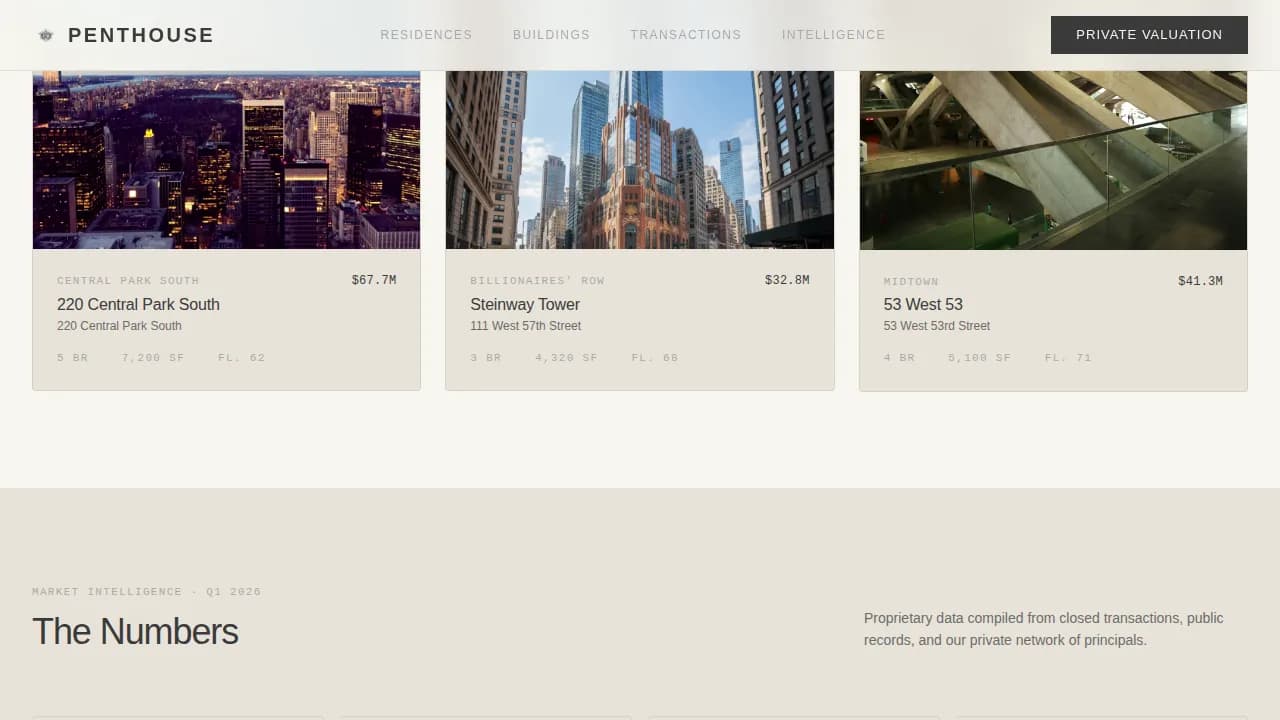Open the 220 Central Park South listing

tap(138, 304)
